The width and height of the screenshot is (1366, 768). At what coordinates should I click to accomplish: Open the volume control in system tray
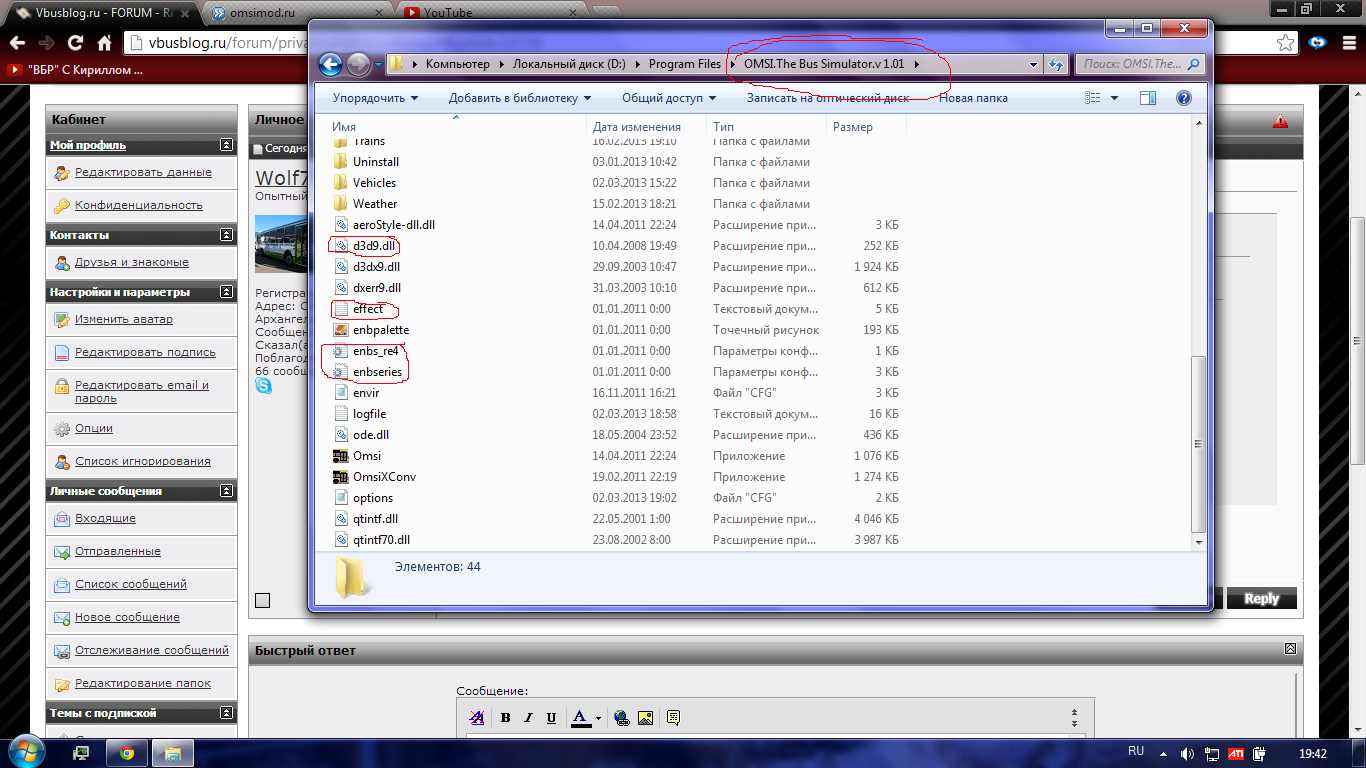point(1187,753)
